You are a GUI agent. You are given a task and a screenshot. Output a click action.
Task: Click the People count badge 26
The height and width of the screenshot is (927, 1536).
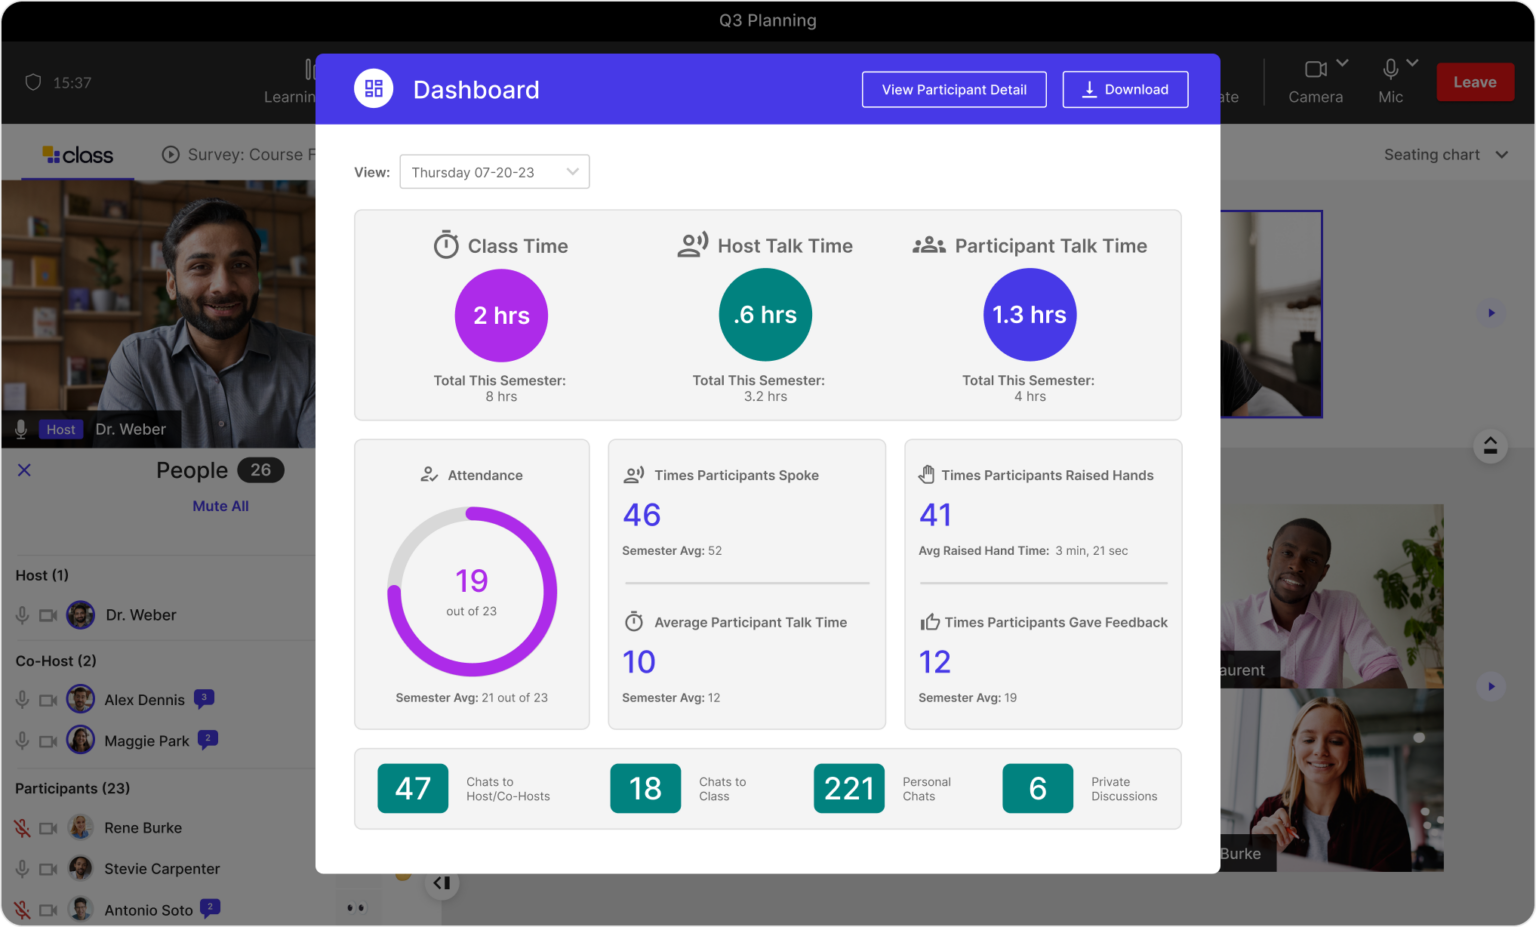(x=261, y=470)
